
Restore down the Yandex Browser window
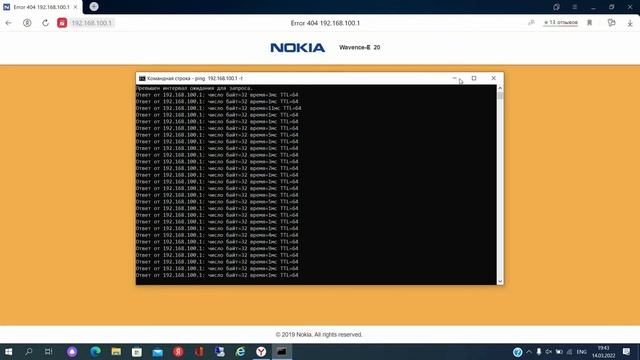611,7
